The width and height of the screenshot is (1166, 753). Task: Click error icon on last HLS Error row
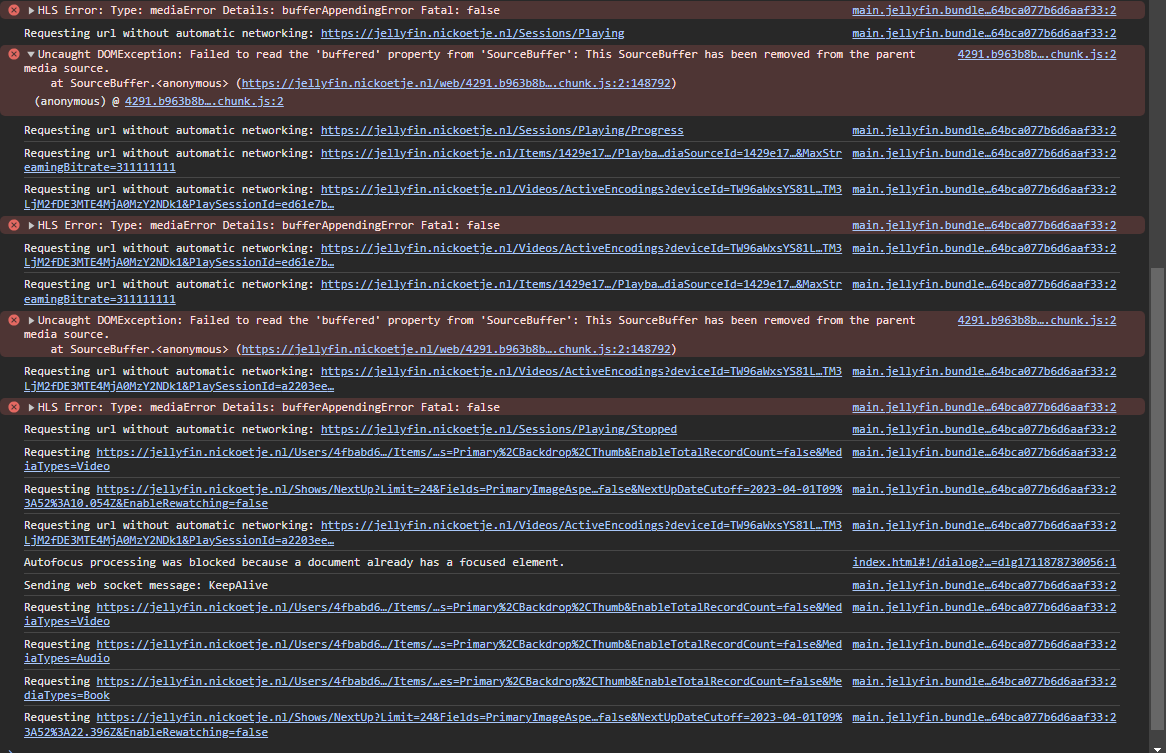coord(14,407)
